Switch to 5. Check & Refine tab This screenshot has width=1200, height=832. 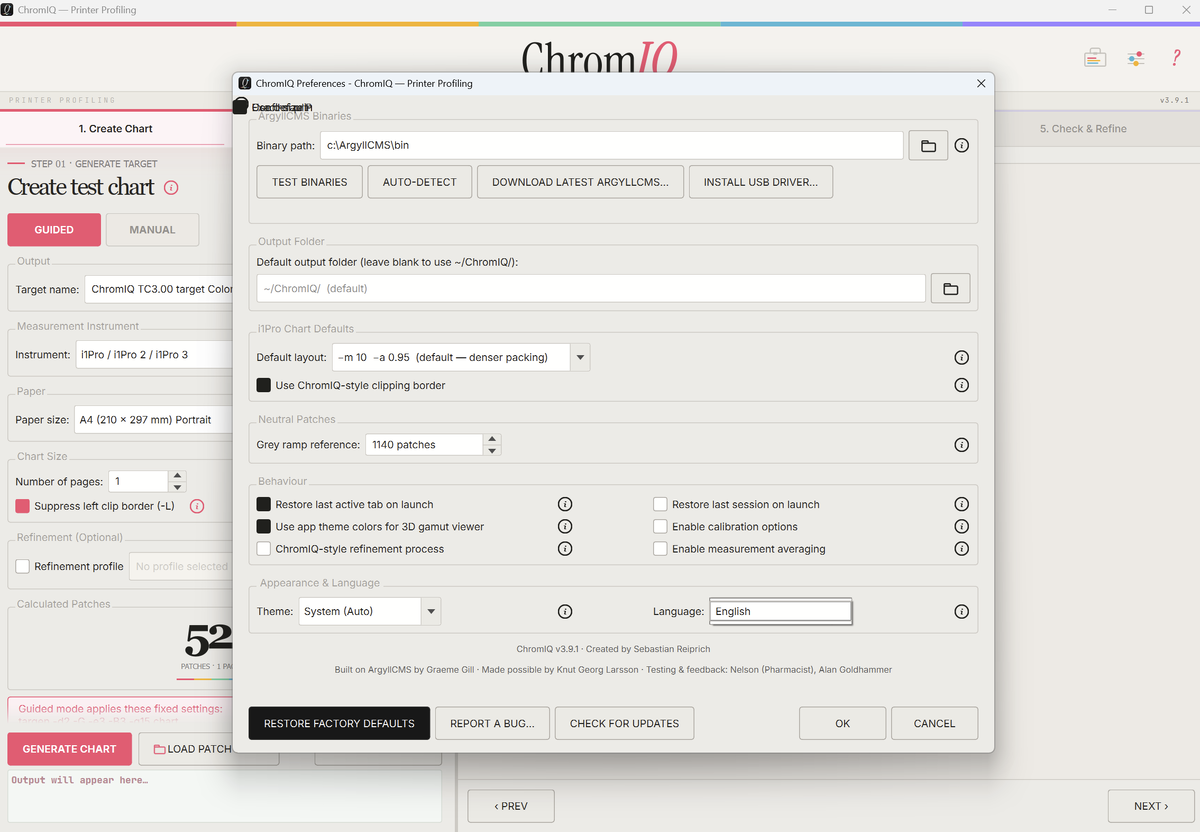tap(1082, 129)
